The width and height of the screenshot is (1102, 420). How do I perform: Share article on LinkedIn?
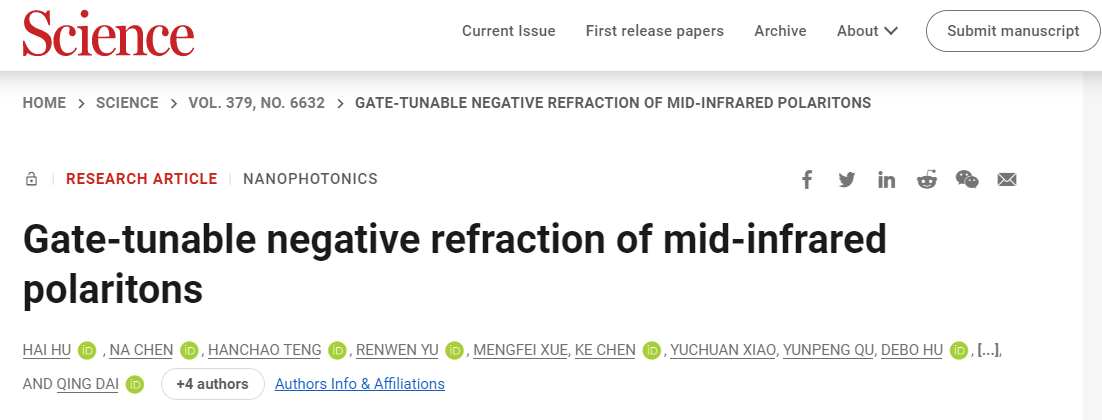[x=887, y=180]
